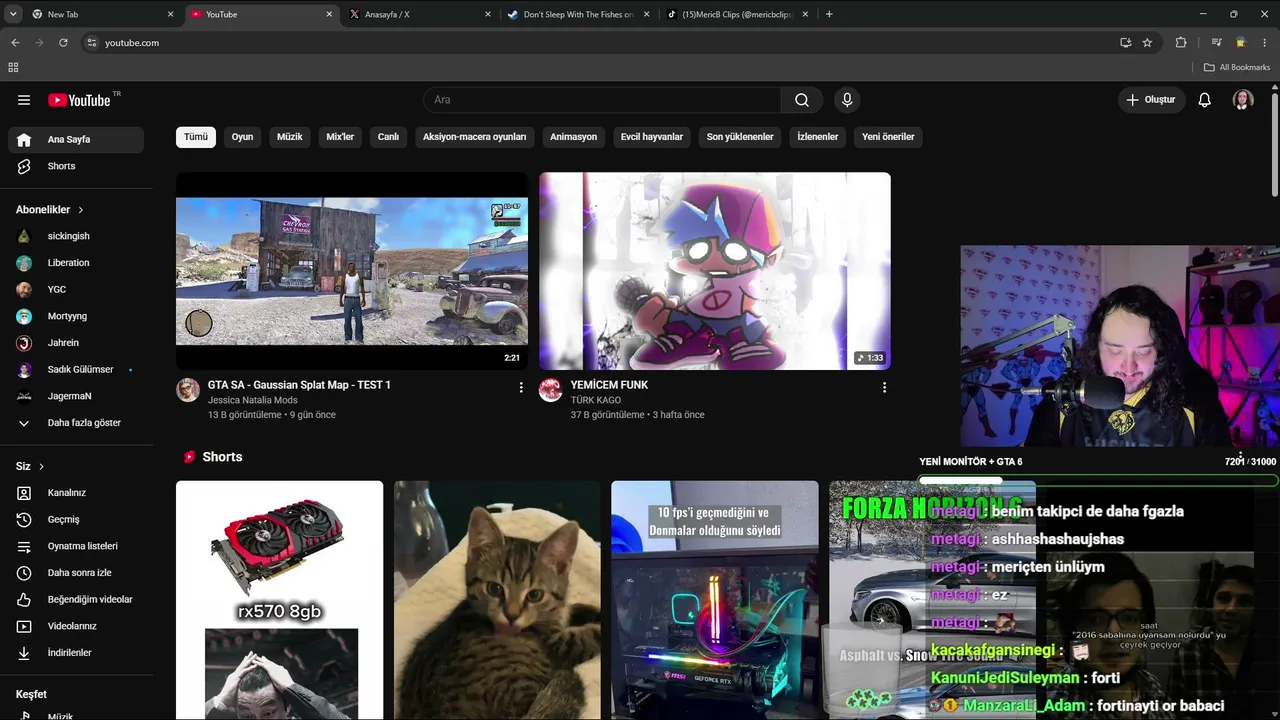Image resolution: width=1280 pixels, height=720 pixels.
Task: Expand Daha fazla göster subscriptions
Action: tap(75, 423)
